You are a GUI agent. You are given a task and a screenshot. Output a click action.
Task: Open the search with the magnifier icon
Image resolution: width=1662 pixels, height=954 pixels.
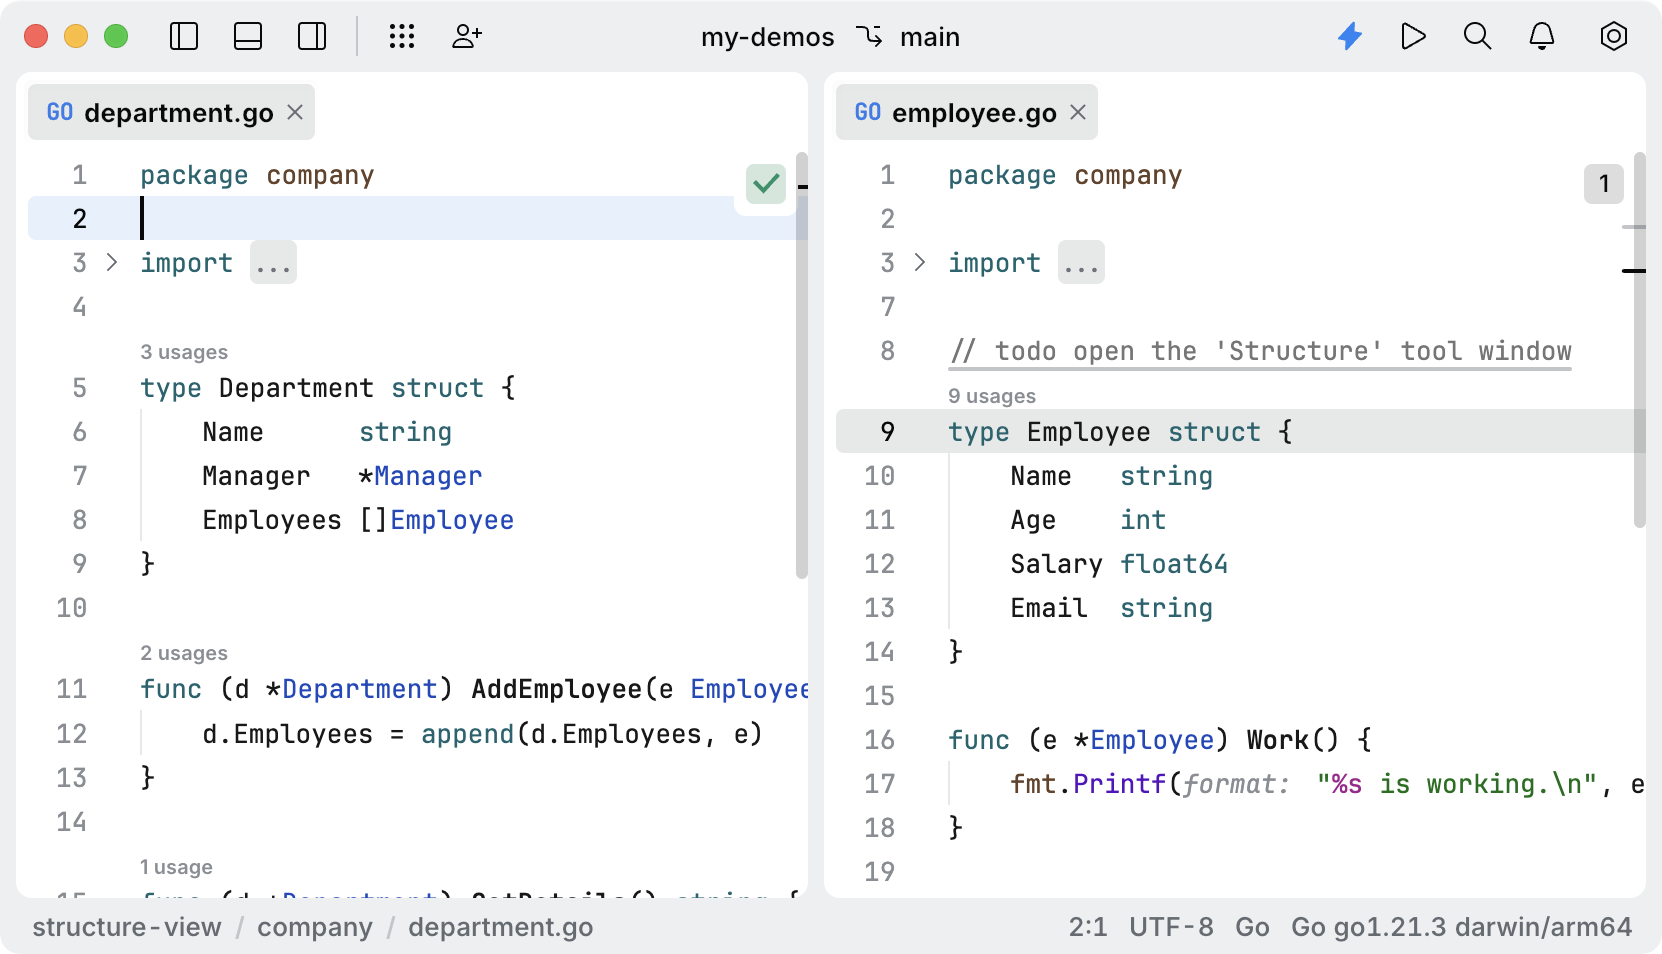1477,37
